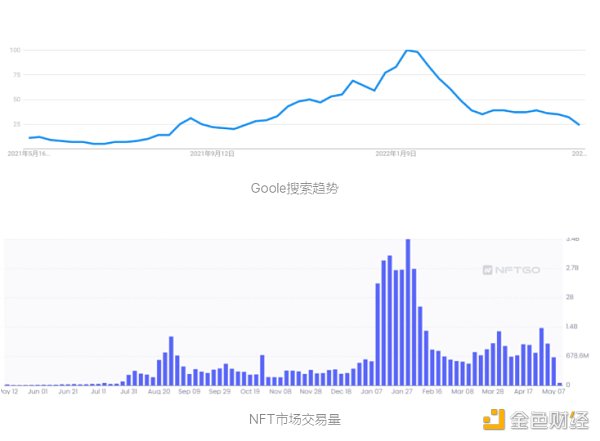
Task: Click the '678.6M' volume axis label
Action: point(577,356)
